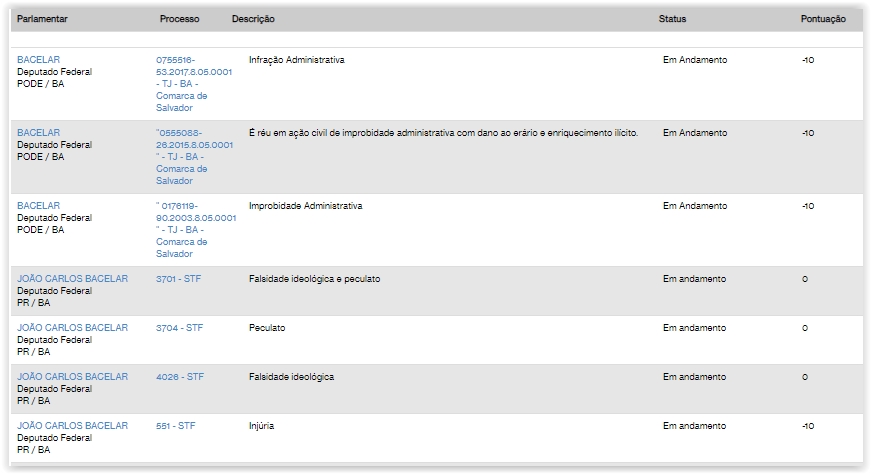
Task: Click the Pontuação column header
Action: pyautogui.click(x=823, y=20)
